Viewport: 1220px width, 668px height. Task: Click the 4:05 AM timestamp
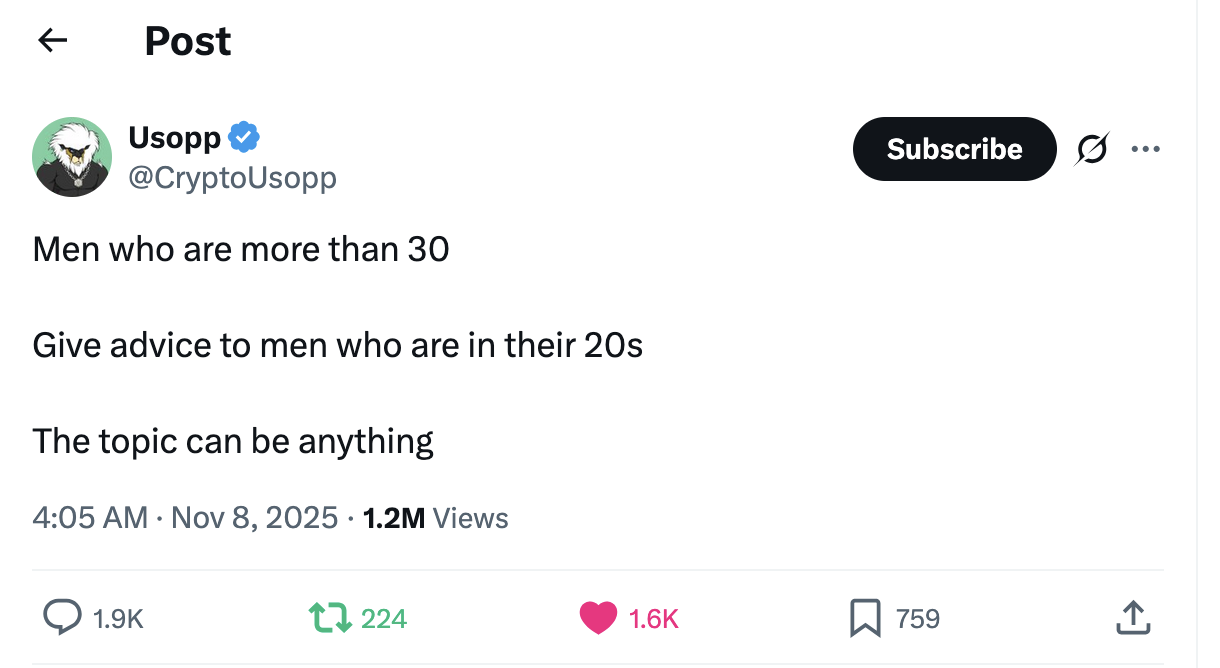point(90,518)
